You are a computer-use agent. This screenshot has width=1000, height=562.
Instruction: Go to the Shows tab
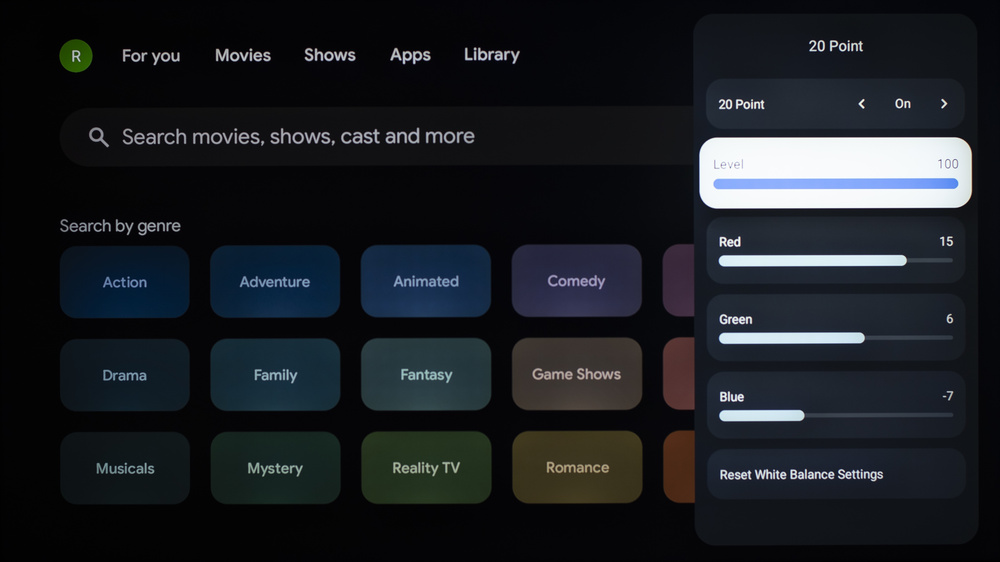[330, 55]
